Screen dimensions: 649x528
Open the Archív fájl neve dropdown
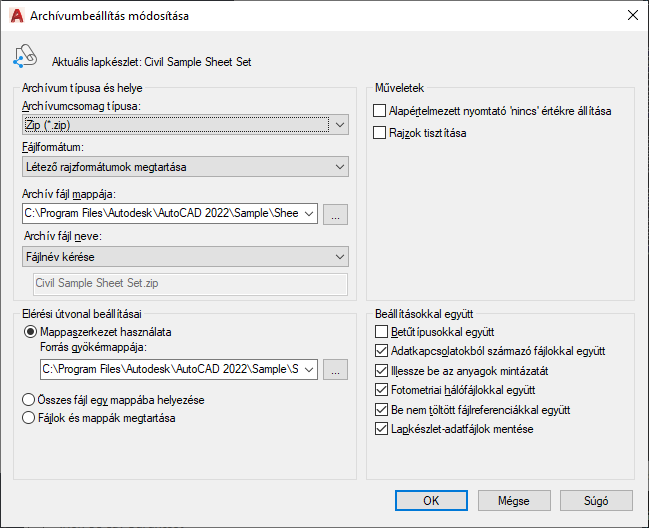pyautogui.click(x=339, y=257)
